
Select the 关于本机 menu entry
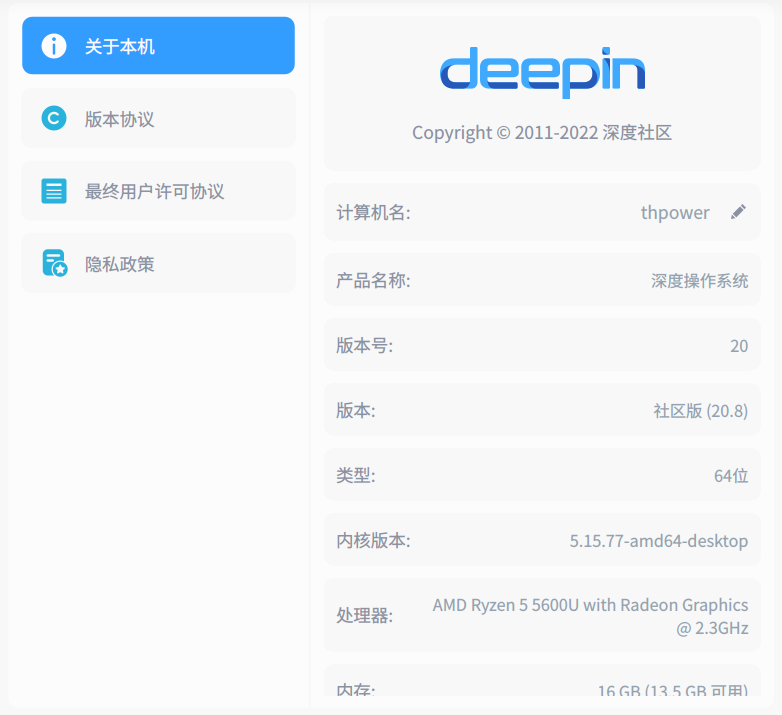159,46
